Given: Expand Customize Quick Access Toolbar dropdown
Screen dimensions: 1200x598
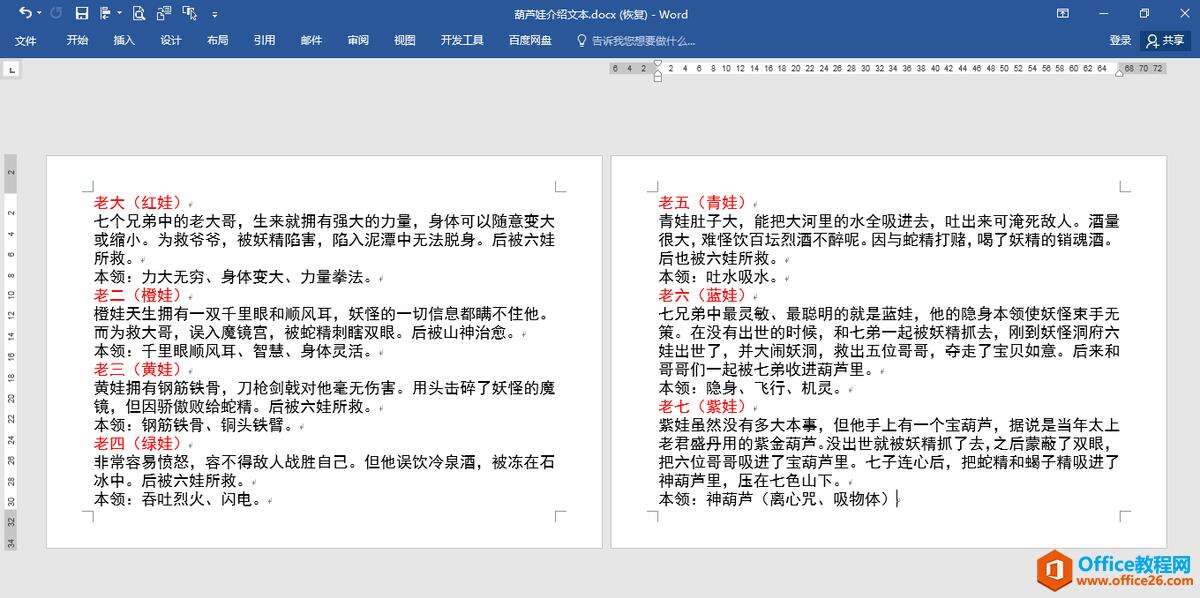Looking at the screenshot, I should (214, 14).
